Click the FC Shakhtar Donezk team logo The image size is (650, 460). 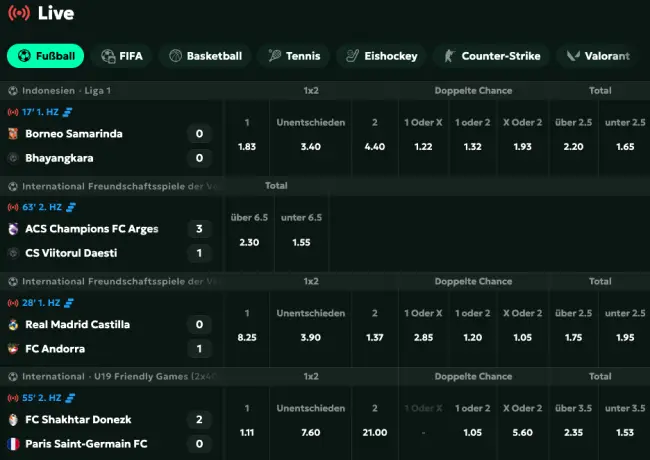tap(14, 420)
